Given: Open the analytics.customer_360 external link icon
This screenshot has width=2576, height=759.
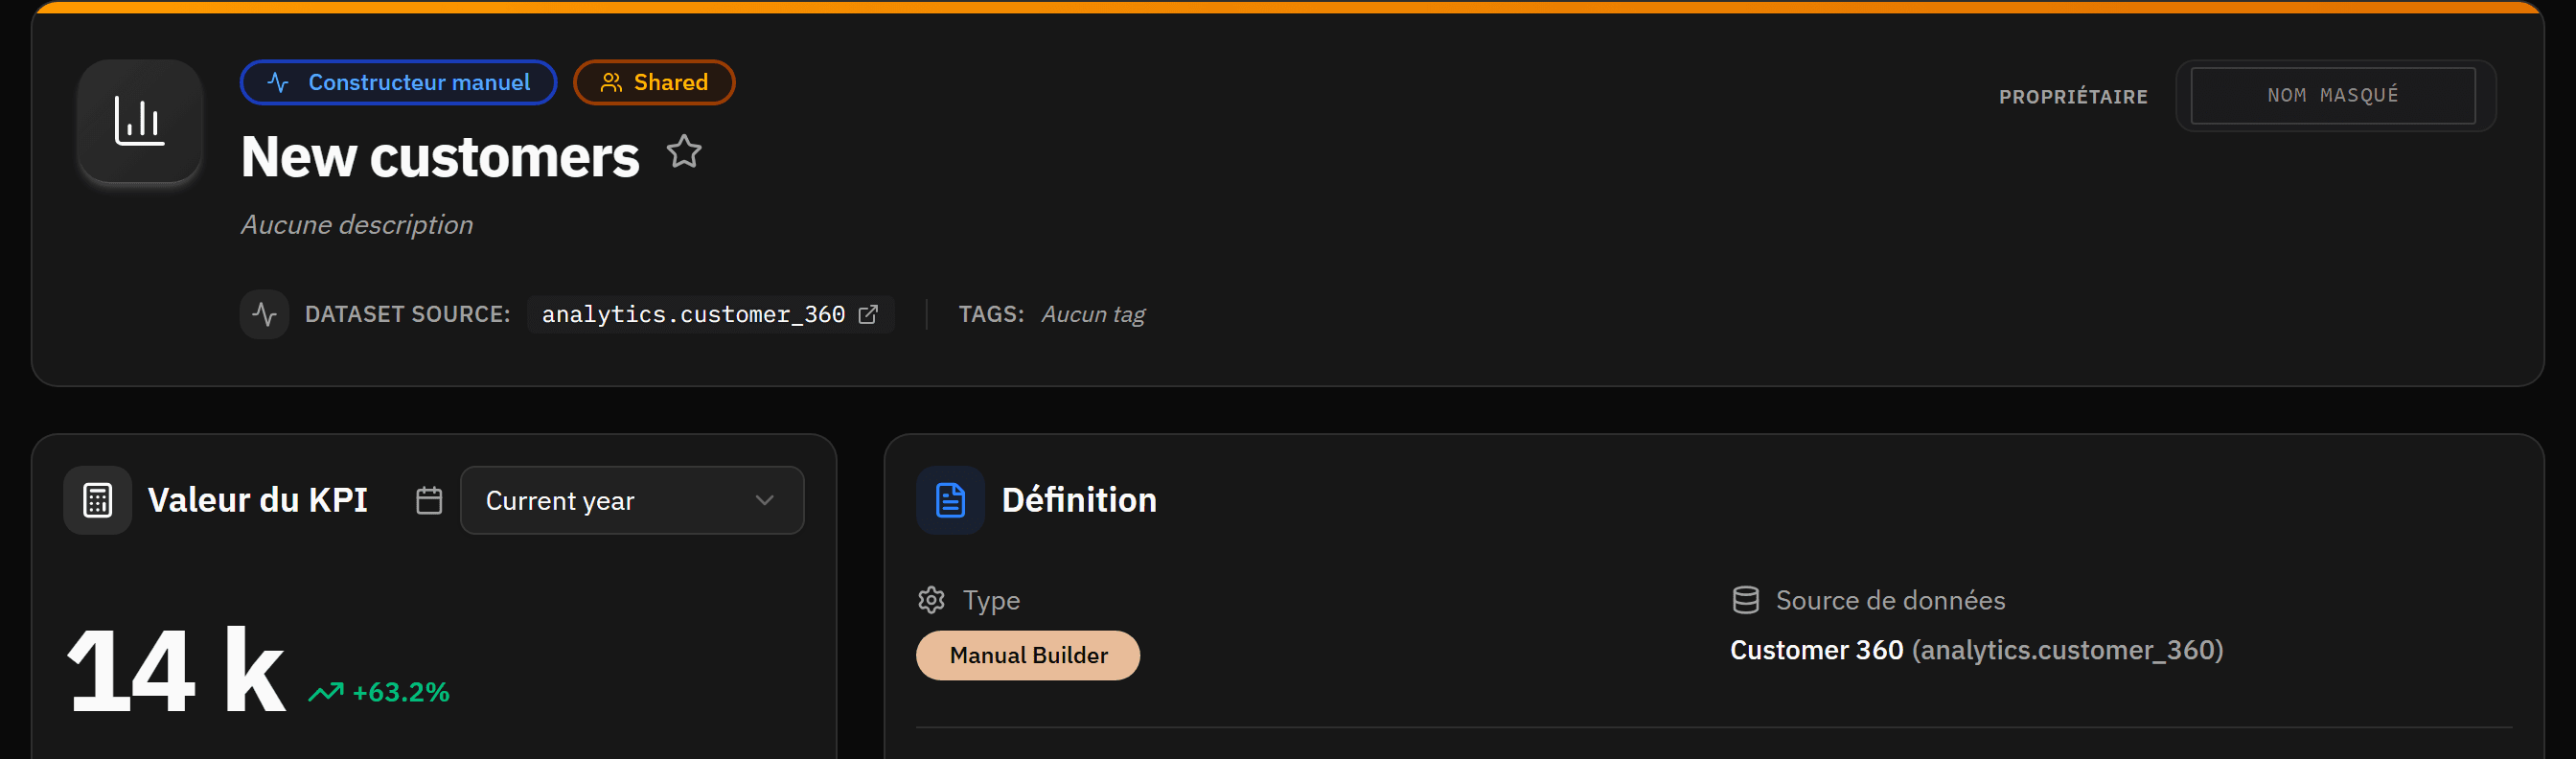Looking at the screenshot, I should pyautogui.click(x=868, y=314).
